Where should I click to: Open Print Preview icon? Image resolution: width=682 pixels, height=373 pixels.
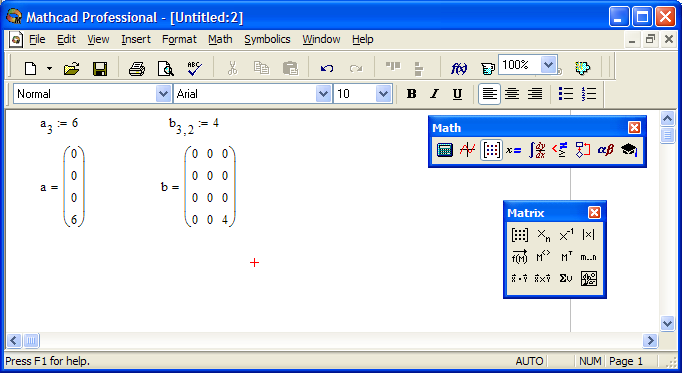coord(165,68)
